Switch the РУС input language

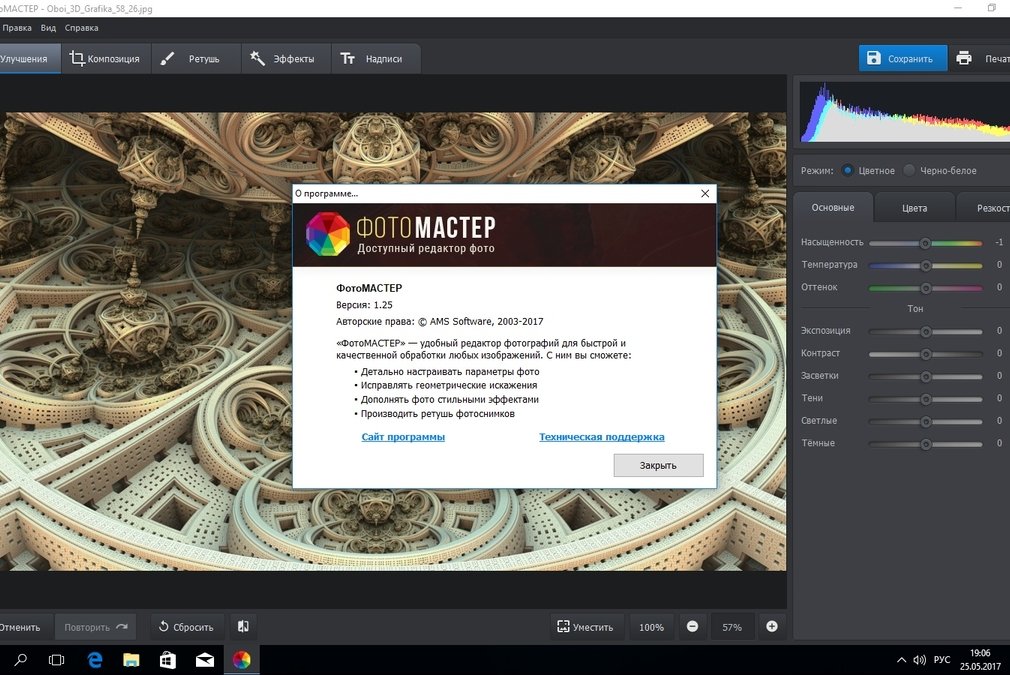click(x=942, y=660)
